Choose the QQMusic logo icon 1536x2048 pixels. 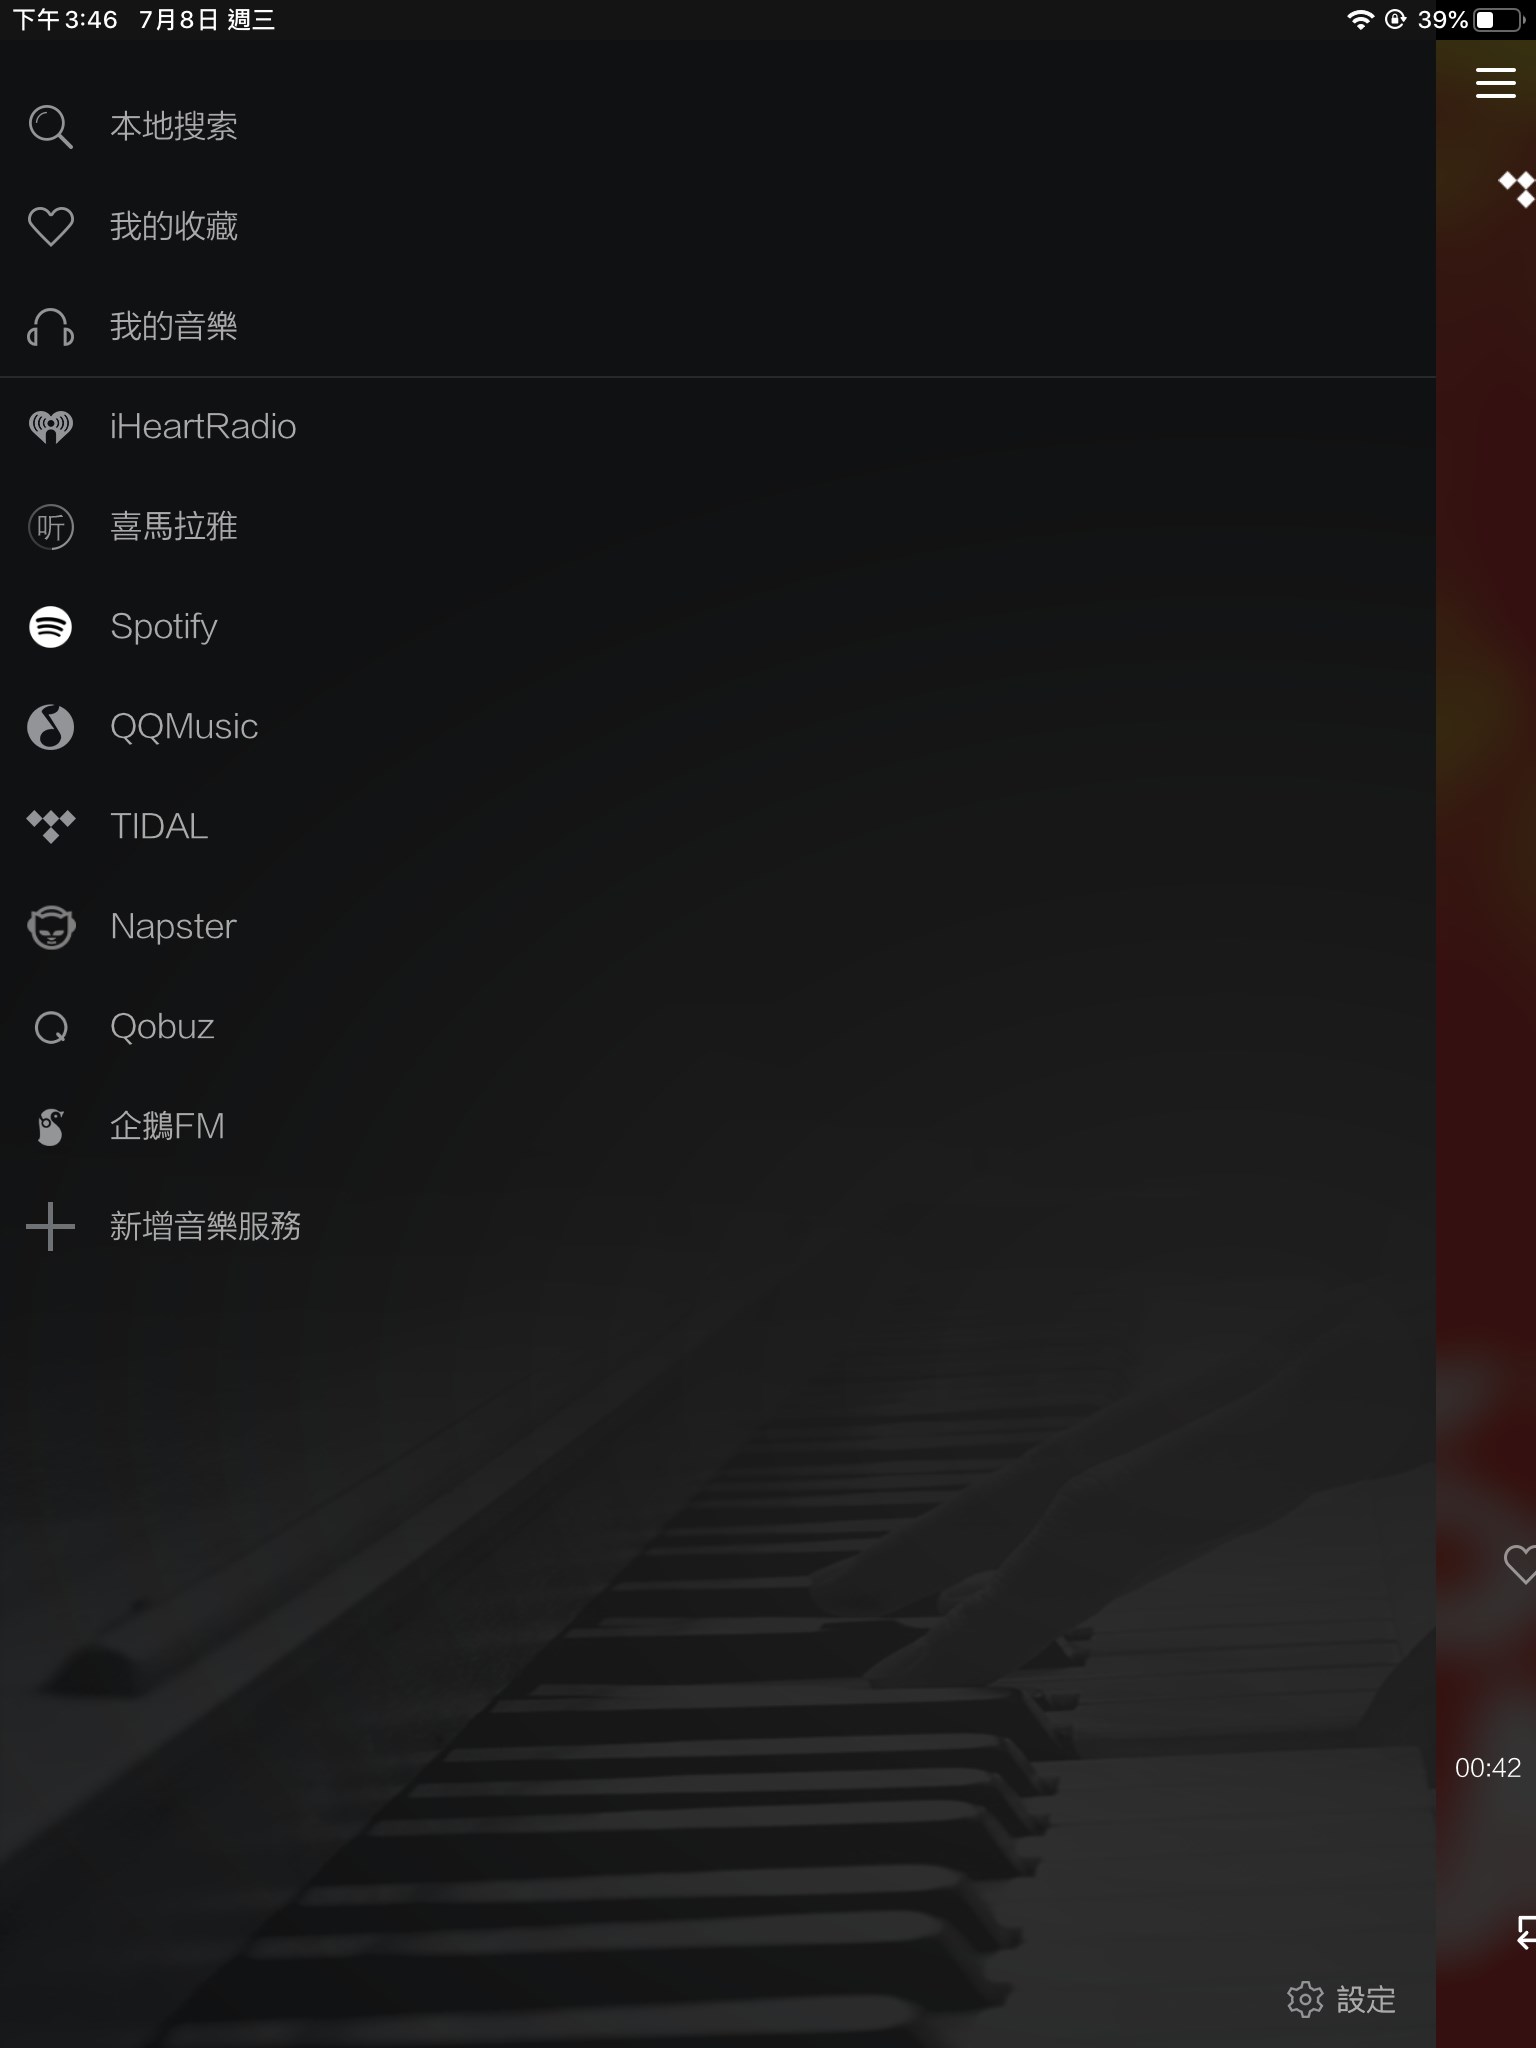point(50,727)
